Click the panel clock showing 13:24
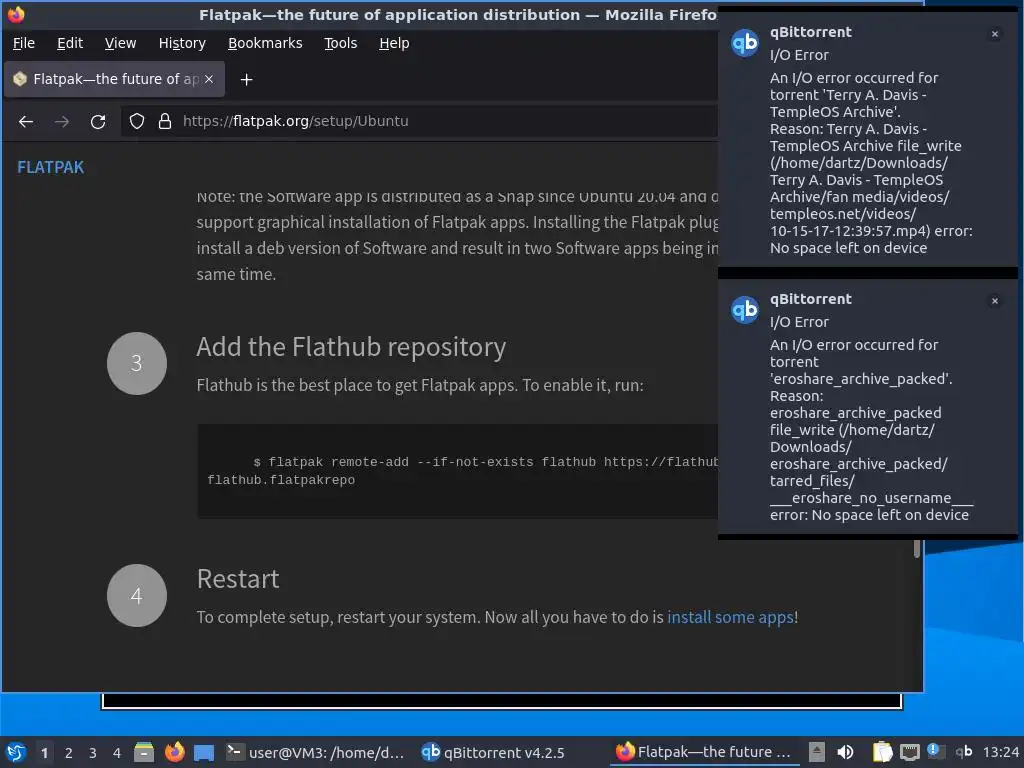Viewport: 1024px width, 768px height. tap(1000, 752)
